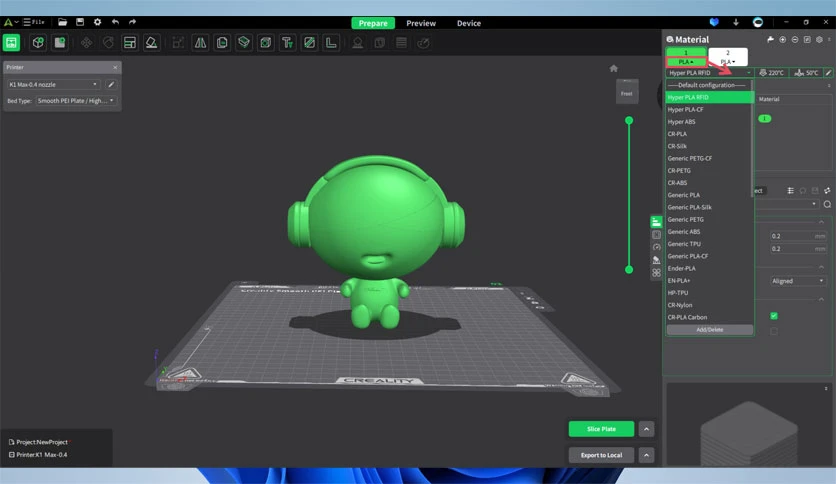The height and width of the screenshot is (484, 836).
Task: Click the layer slider top handle
Action: coord(629,120)
